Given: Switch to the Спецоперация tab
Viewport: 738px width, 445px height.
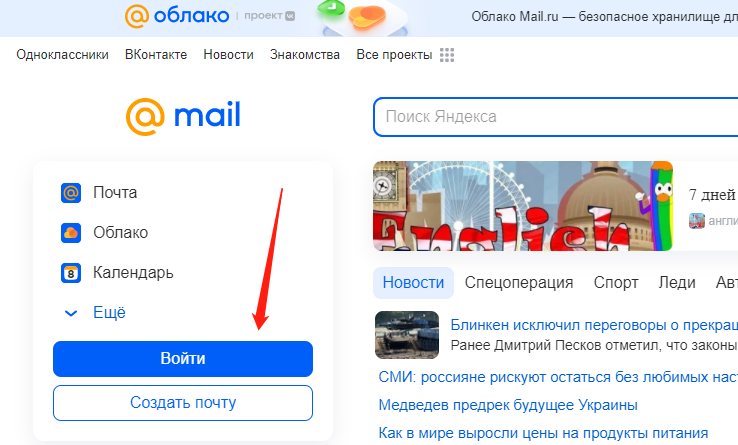Looking at the screenshot, I should [x=519, y=283].
